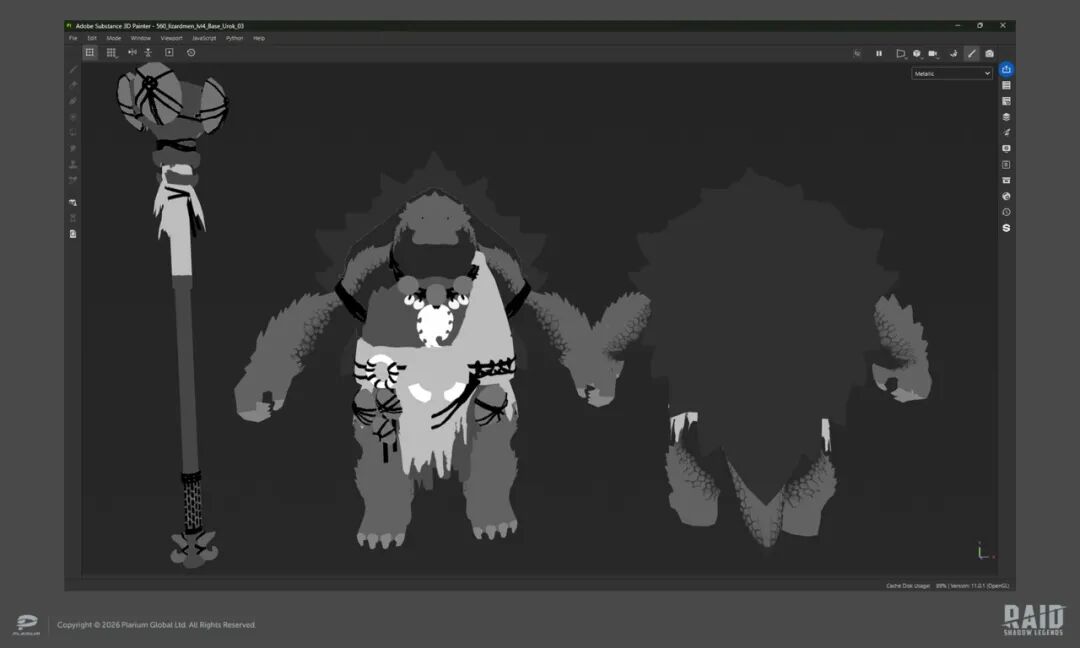Open the Assets shelf panel icon
The height and width of the screenshot is (648, 1080).
[x=1006, y=180]
